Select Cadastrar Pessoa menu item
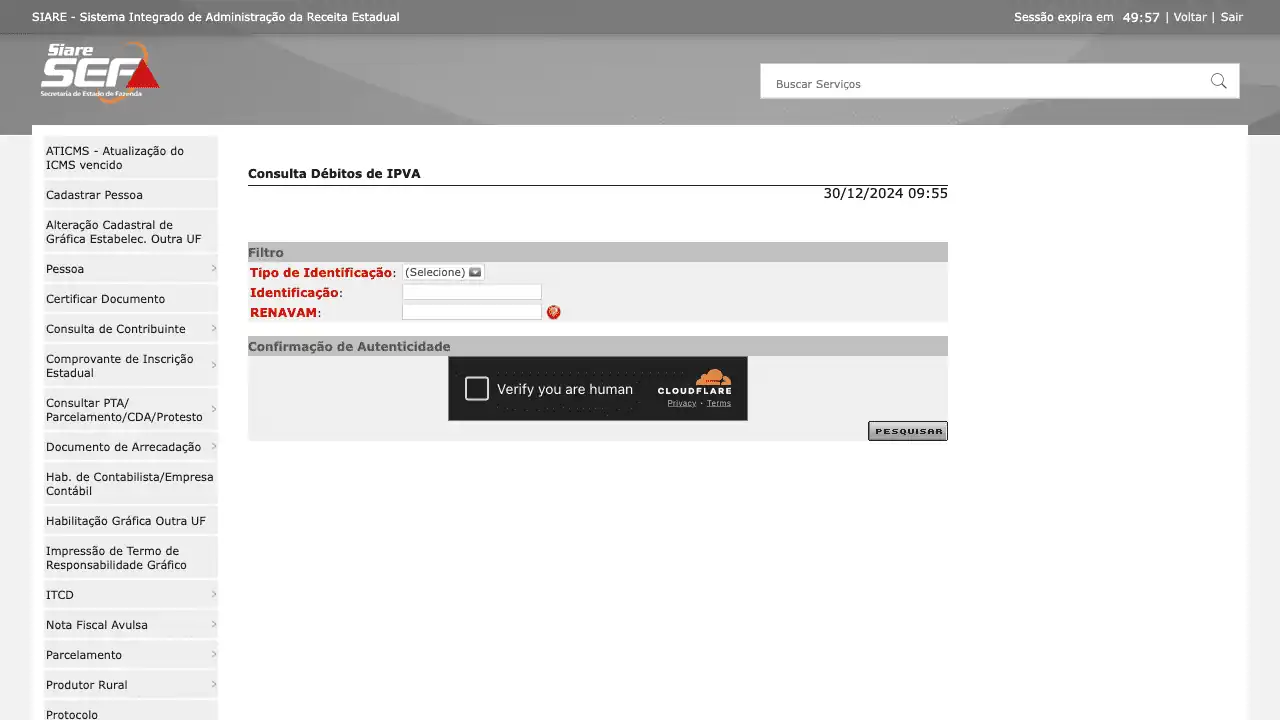The image size is (1280, 720). (94, 195)
